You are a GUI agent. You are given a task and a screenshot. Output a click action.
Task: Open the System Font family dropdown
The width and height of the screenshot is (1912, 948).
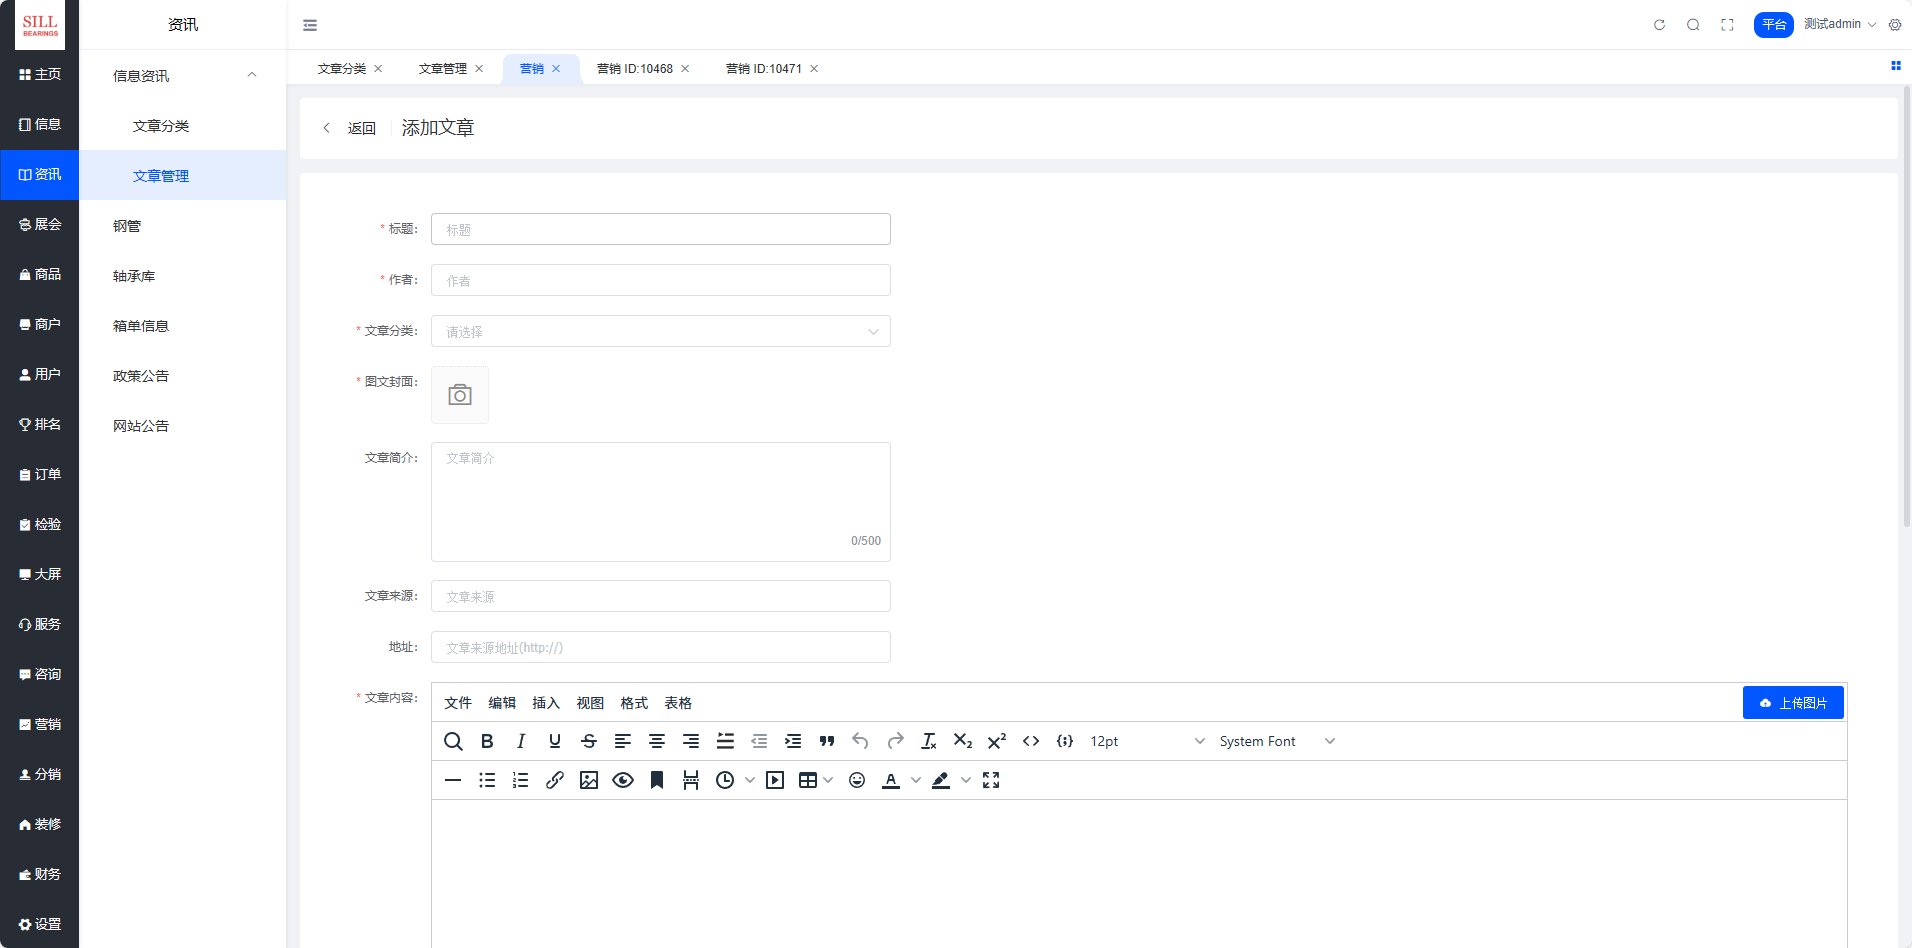(x=1276, y=741)
